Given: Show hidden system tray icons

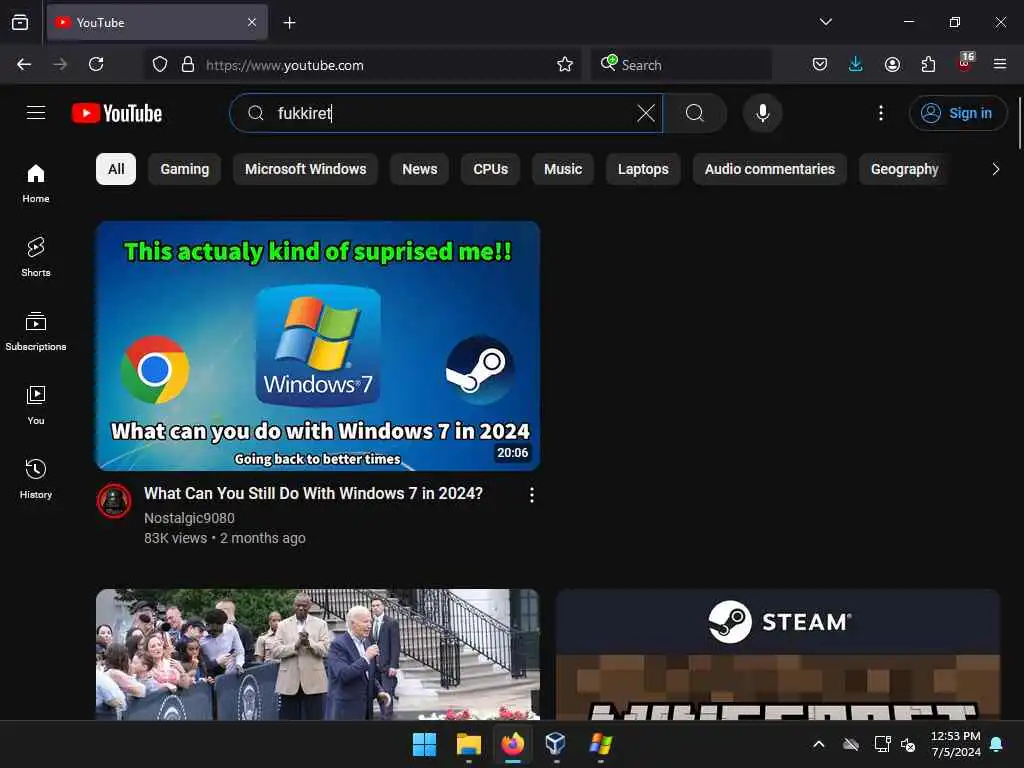Looking at the screenshot, I should click(818, 744).
